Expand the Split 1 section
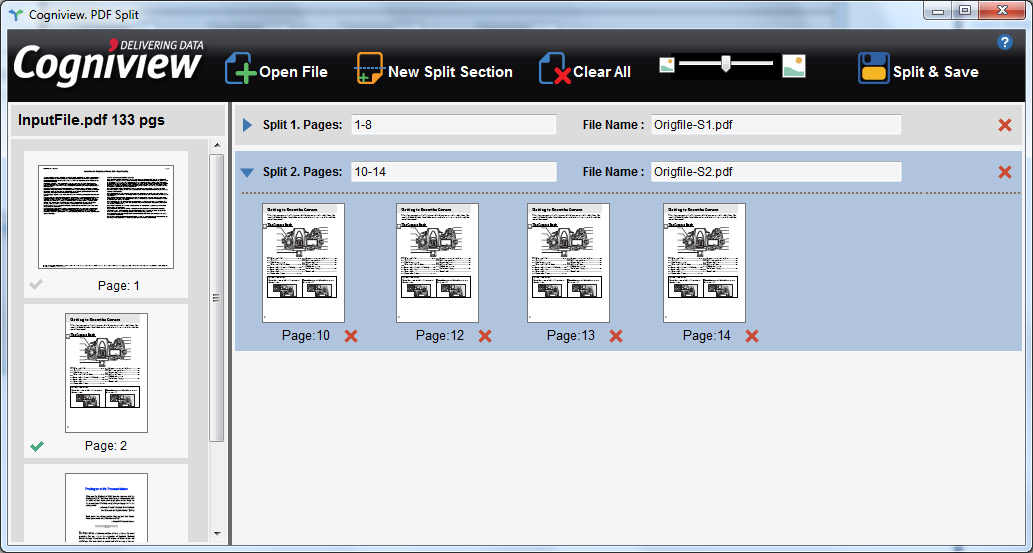The height and width of the screenshot is (553, 1033). tap(248, 125)
